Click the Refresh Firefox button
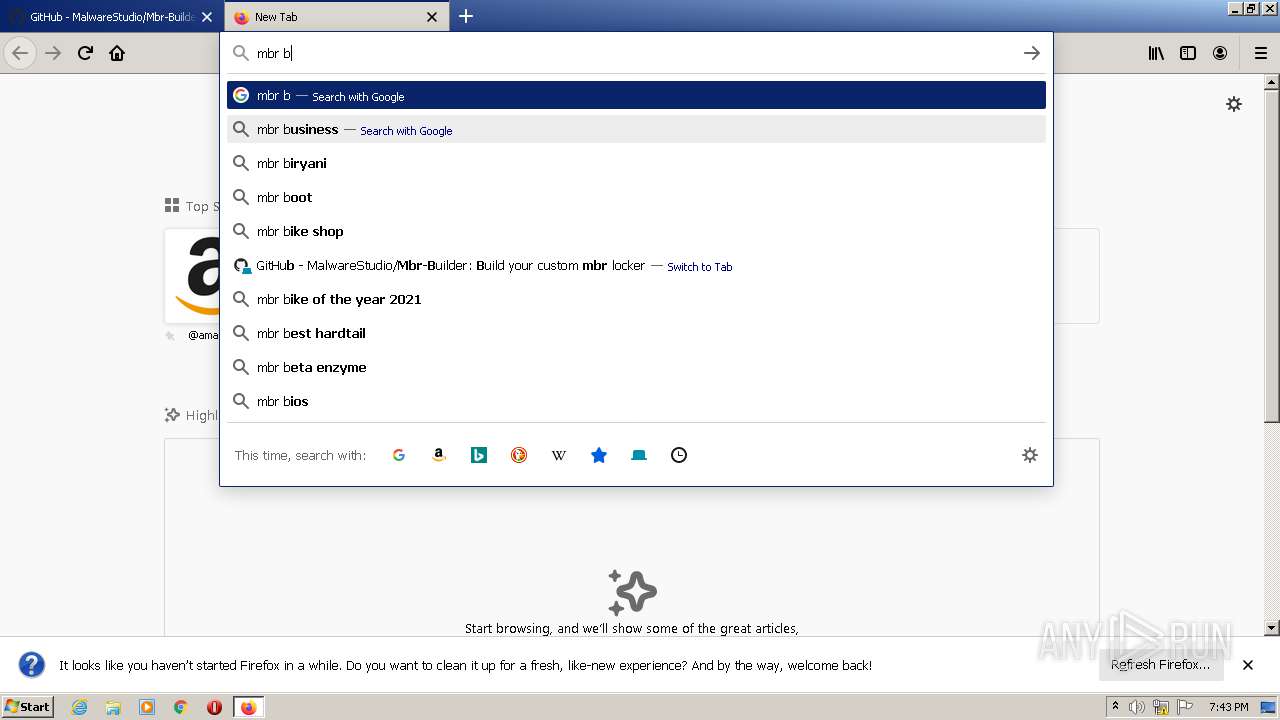The width and height of the screenshot is (1280, 720). click(1161, 665)
